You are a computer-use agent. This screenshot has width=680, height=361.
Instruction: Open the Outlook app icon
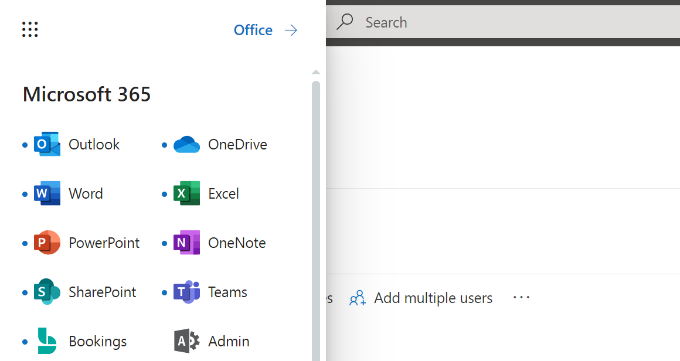coord(47,144)
